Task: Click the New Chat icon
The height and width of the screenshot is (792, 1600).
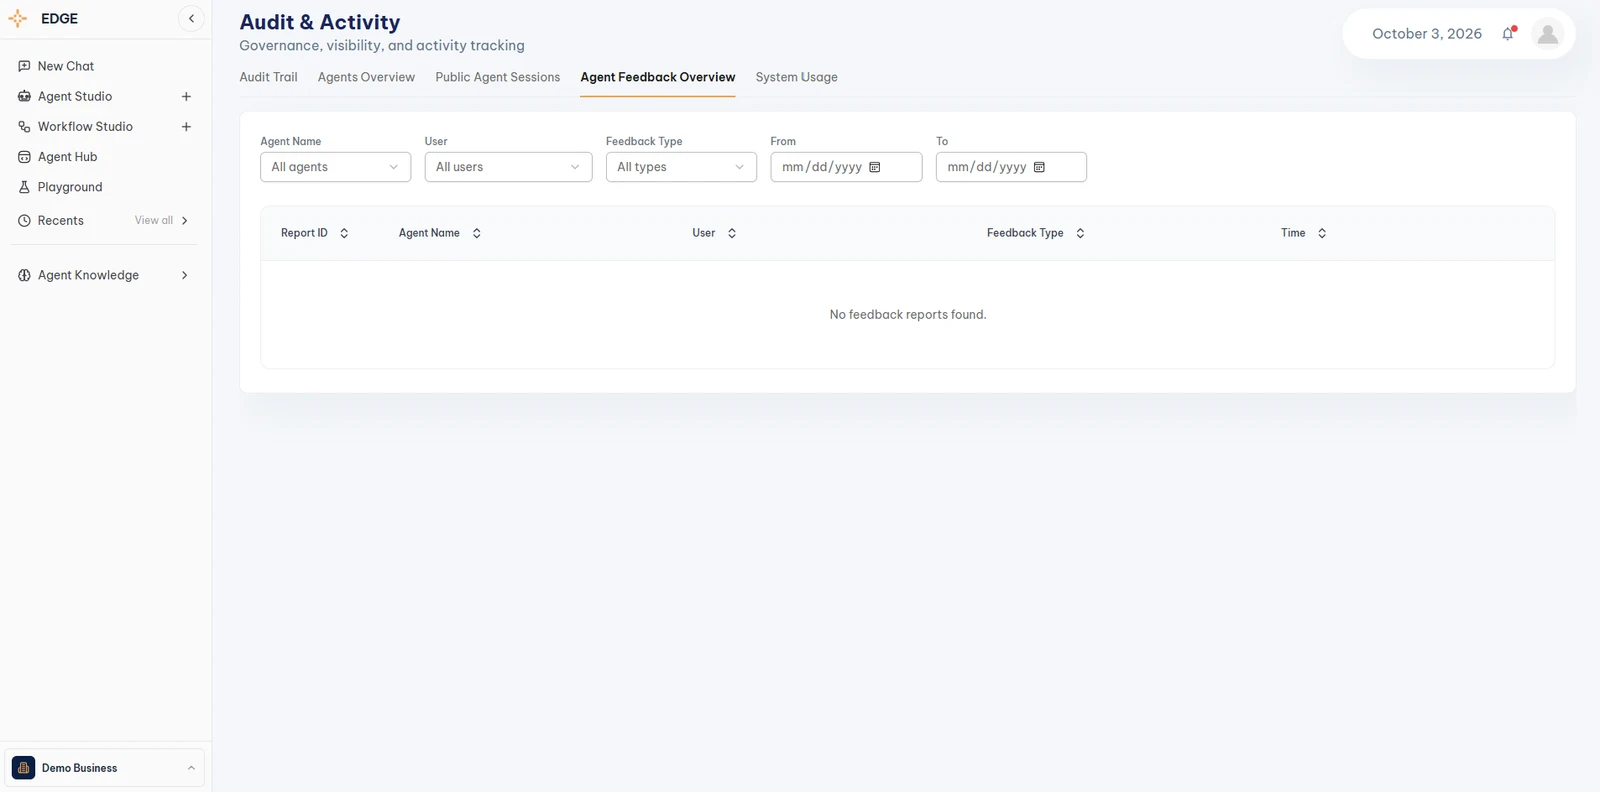Action: coord(24,66)
